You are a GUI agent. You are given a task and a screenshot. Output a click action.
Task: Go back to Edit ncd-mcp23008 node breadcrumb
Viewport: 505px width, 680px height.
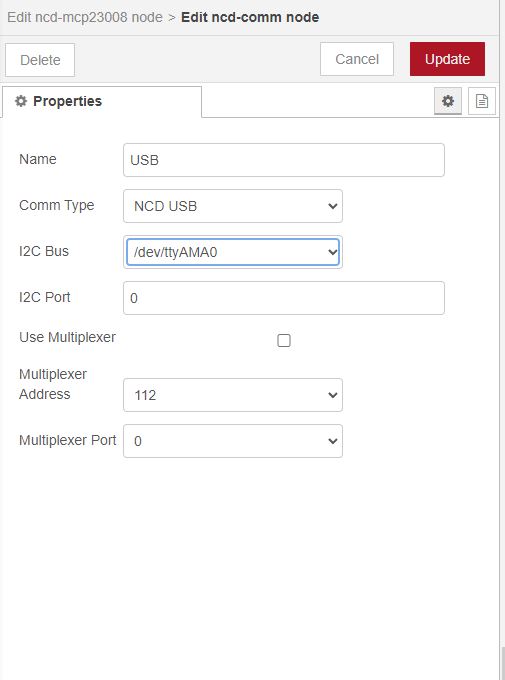tap(85, 17)
